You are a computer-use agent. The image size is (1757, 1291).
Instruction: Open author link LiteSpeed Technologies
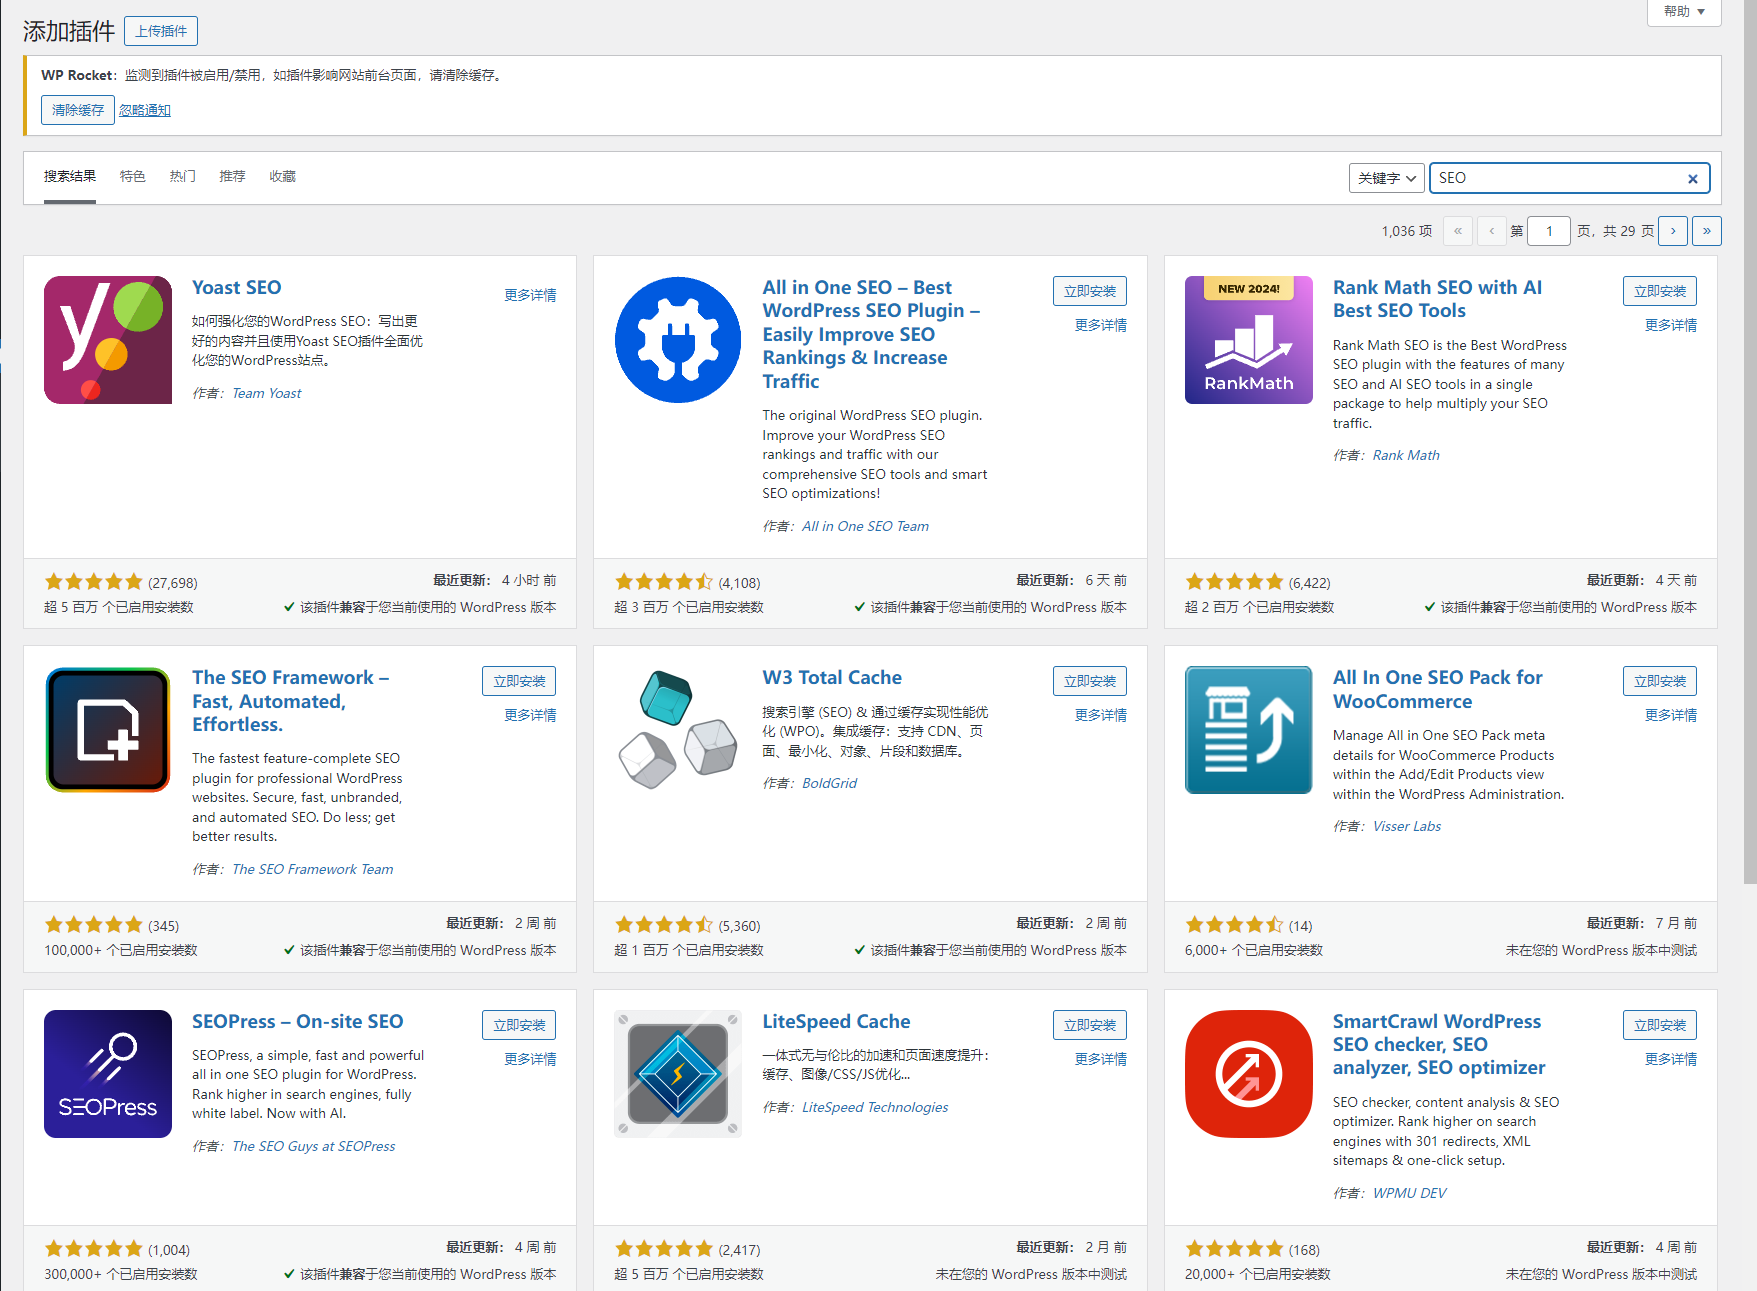(x=875, y=1108)
